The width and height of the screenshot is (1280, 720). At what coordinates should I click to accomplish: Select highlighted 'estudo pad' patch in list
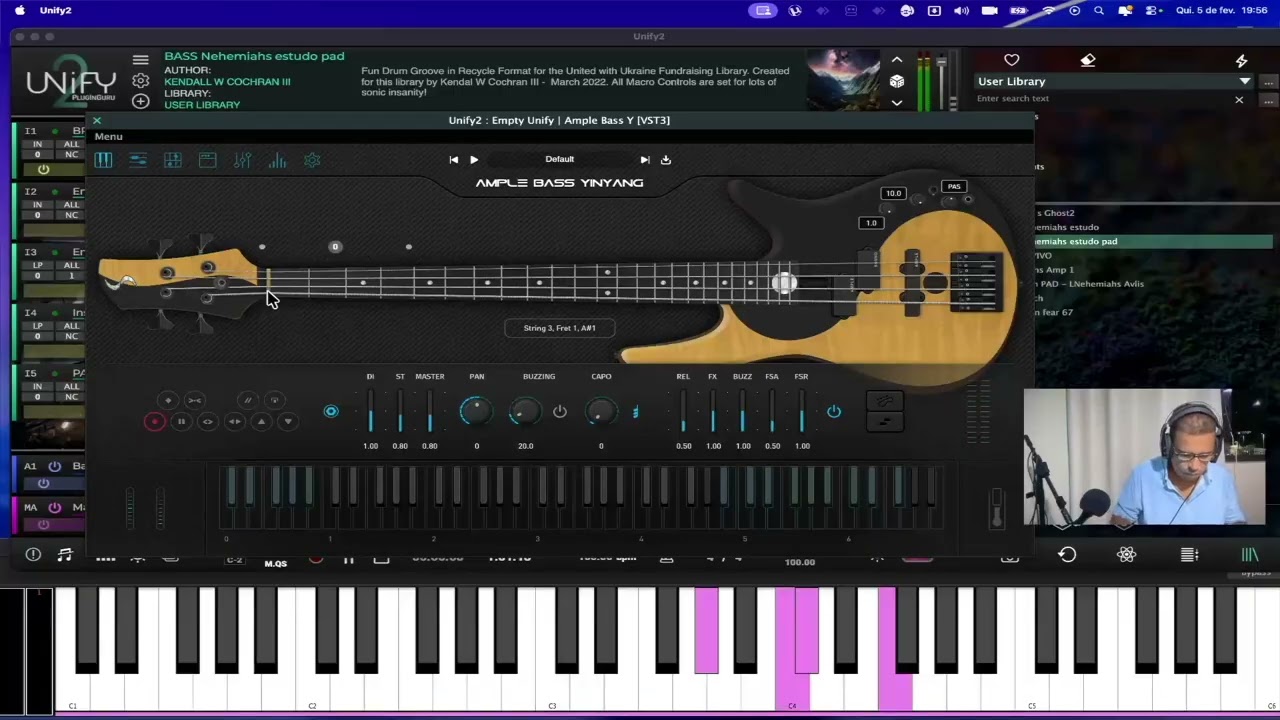tap(1154, 241)
